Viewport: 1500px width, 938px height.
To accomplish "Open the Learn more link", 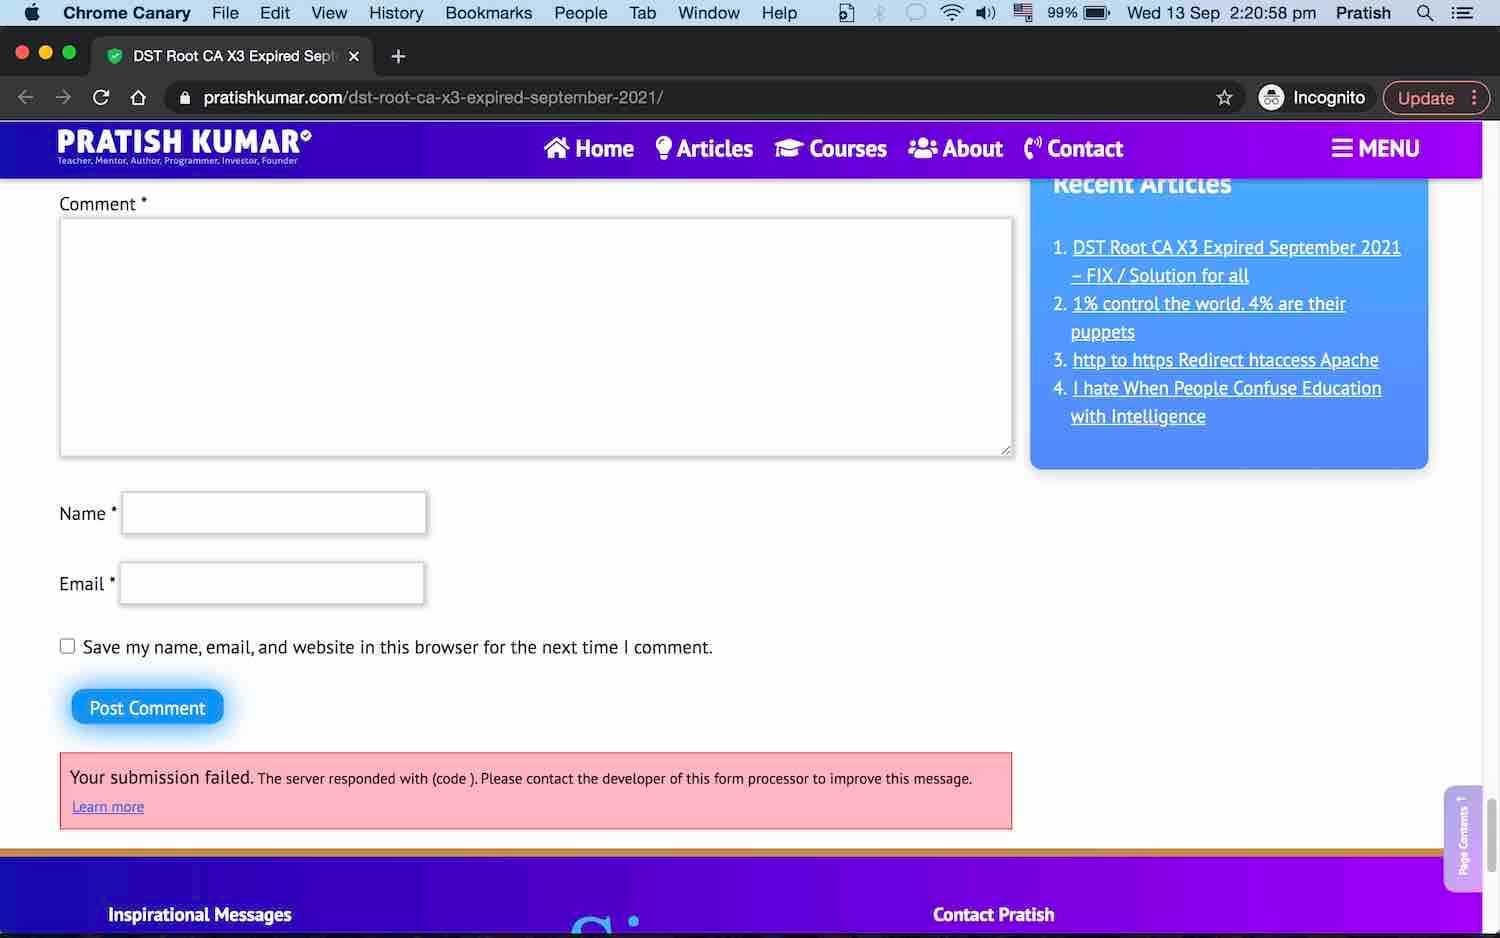I will [107, 806].
